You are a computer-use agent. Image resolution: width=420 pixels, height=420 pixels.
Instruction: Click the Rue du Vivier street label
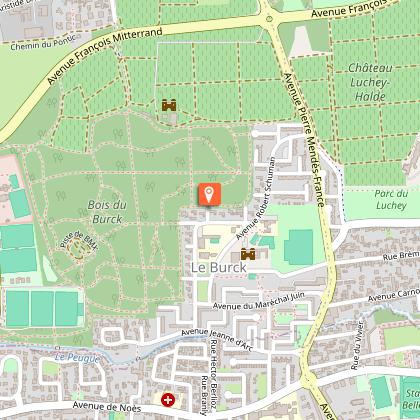356,345
